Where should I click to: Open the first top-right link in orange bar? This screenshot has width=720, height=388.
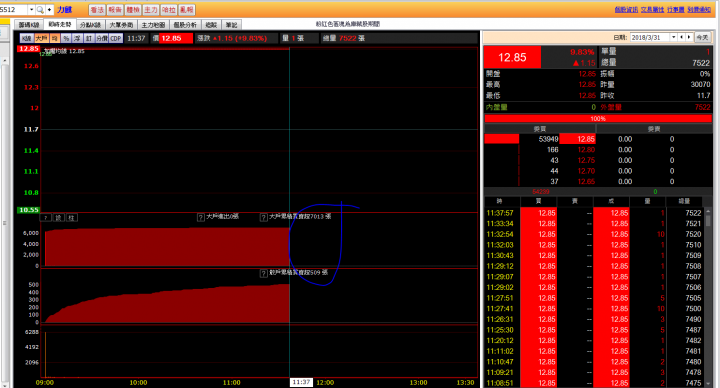coord(626,10)
